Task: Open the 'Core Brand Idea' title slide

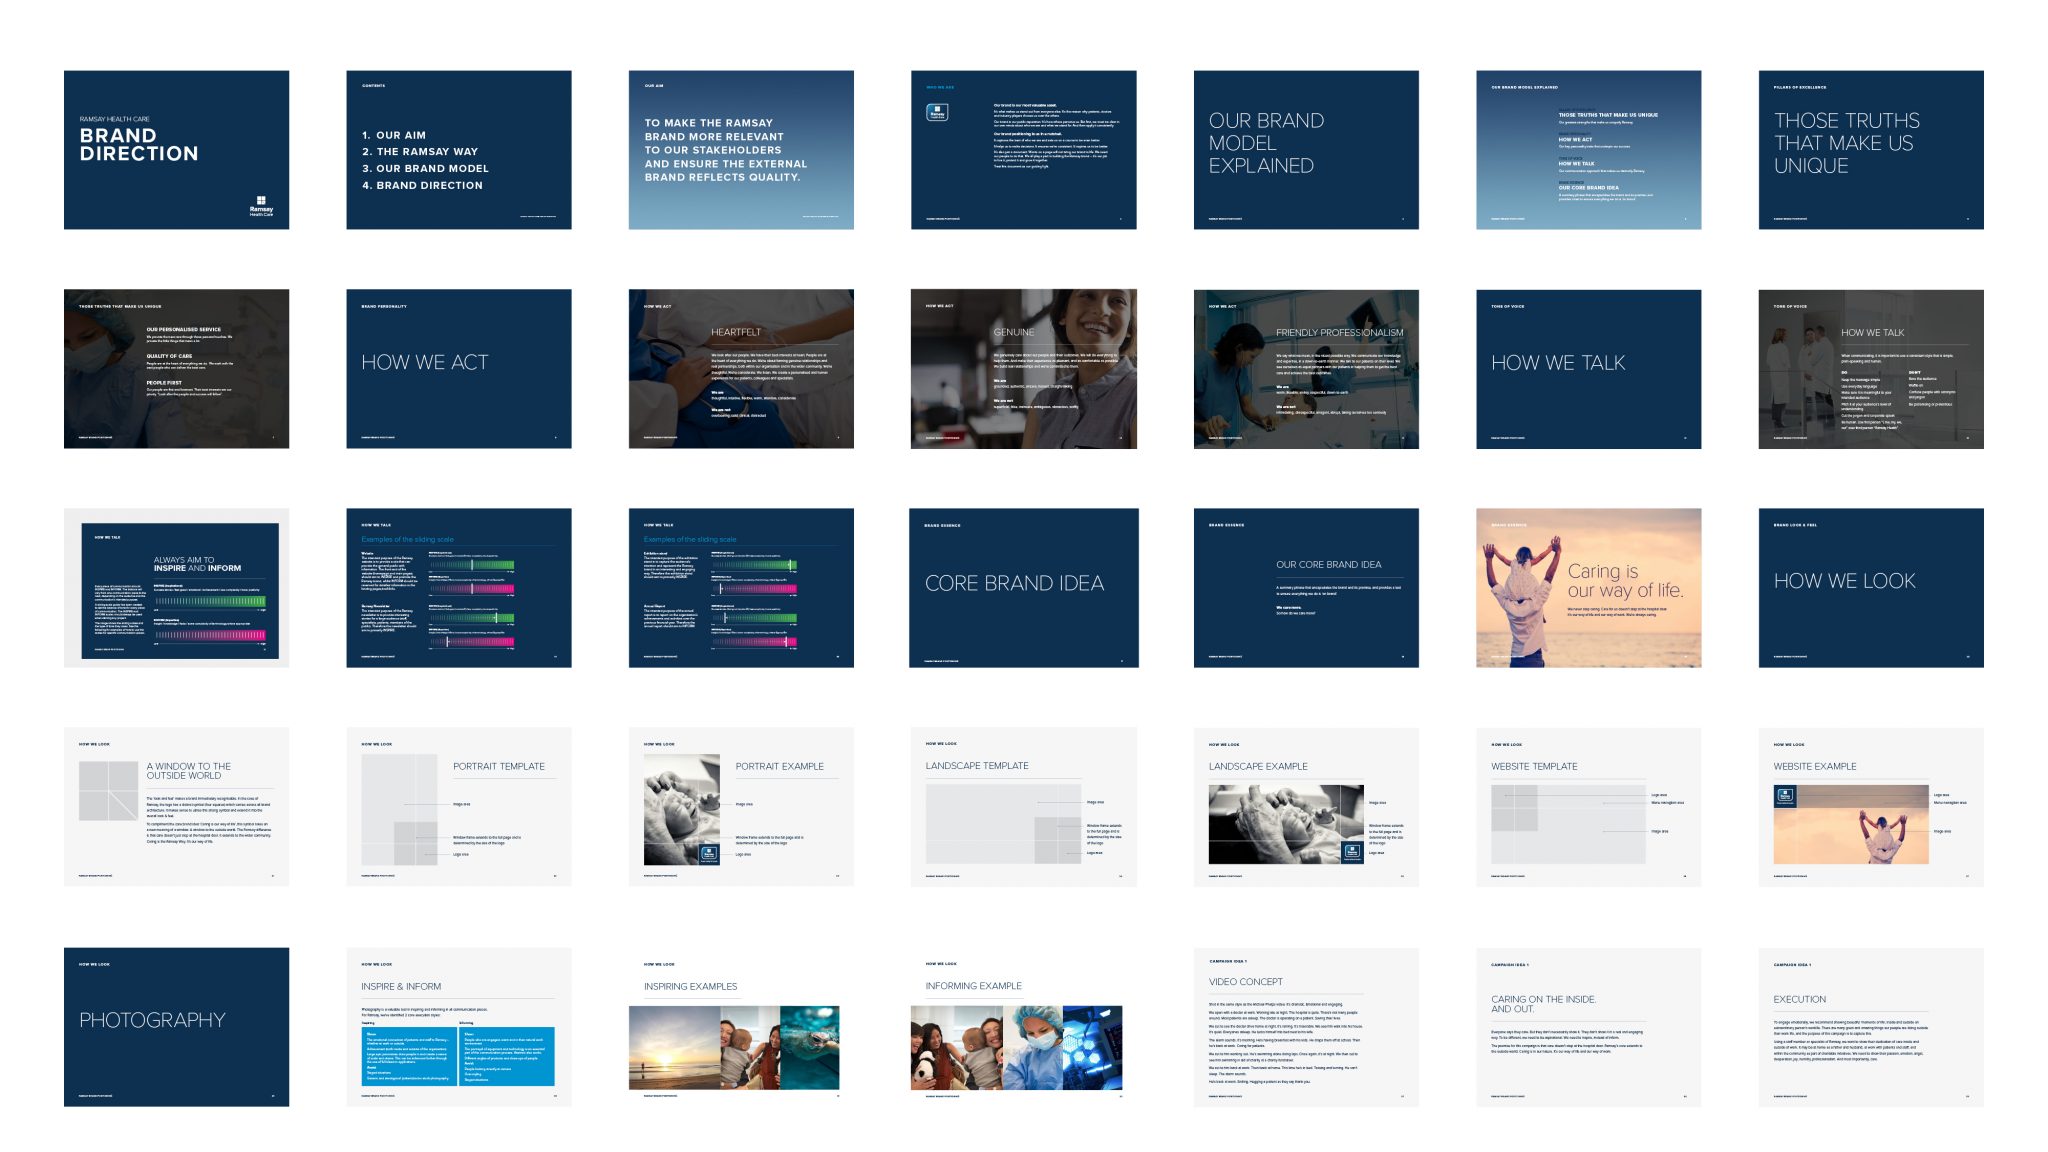Action: point(1024,588)
